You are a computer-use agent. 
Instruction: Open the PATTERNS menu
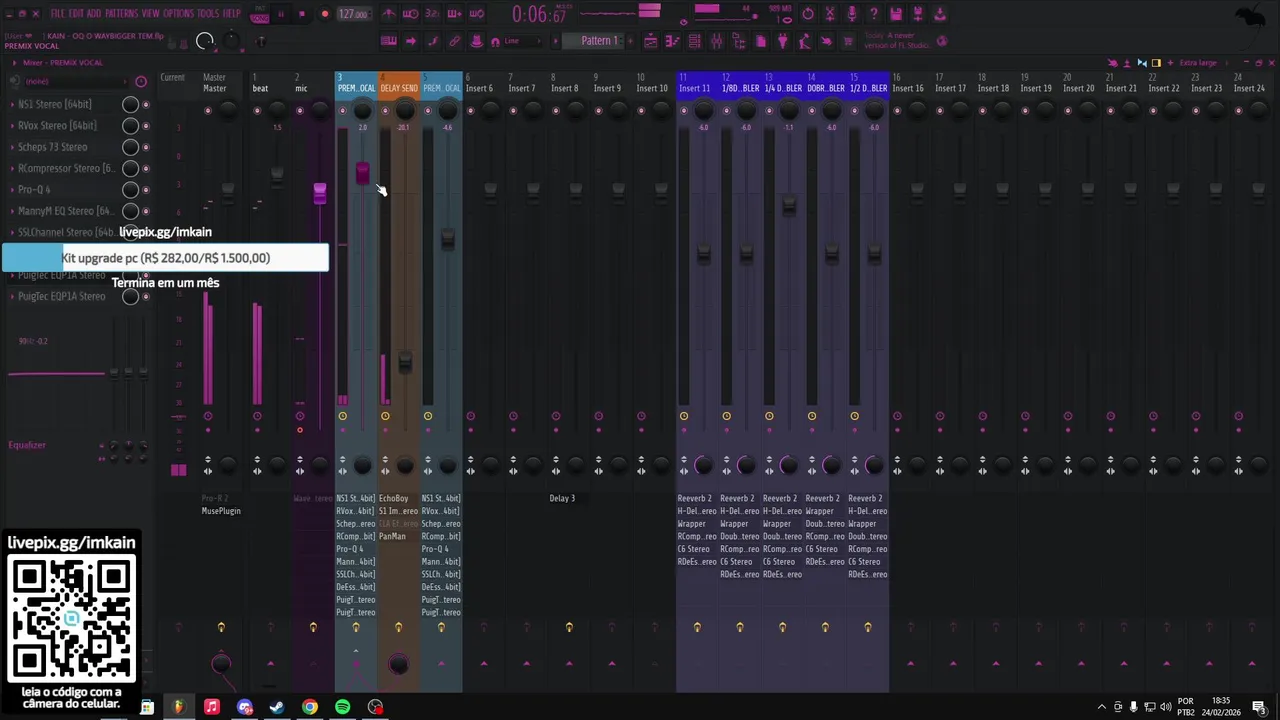point(121,14)
